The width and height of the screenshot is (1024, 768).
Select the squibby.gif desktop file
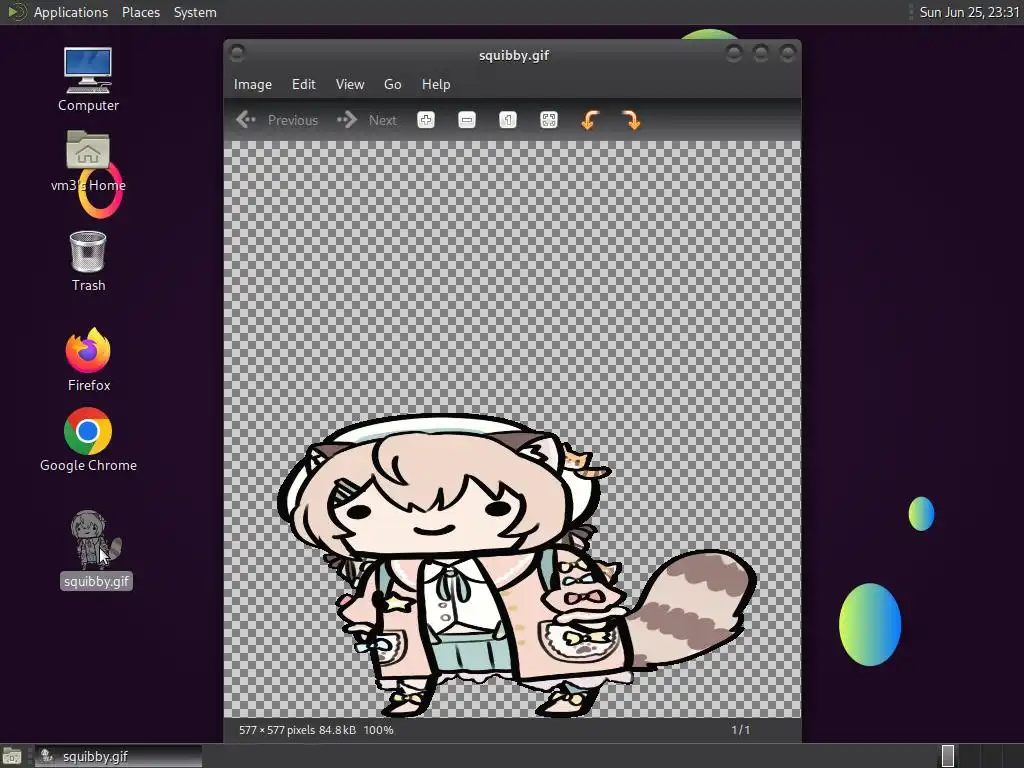tap(96, 550)
